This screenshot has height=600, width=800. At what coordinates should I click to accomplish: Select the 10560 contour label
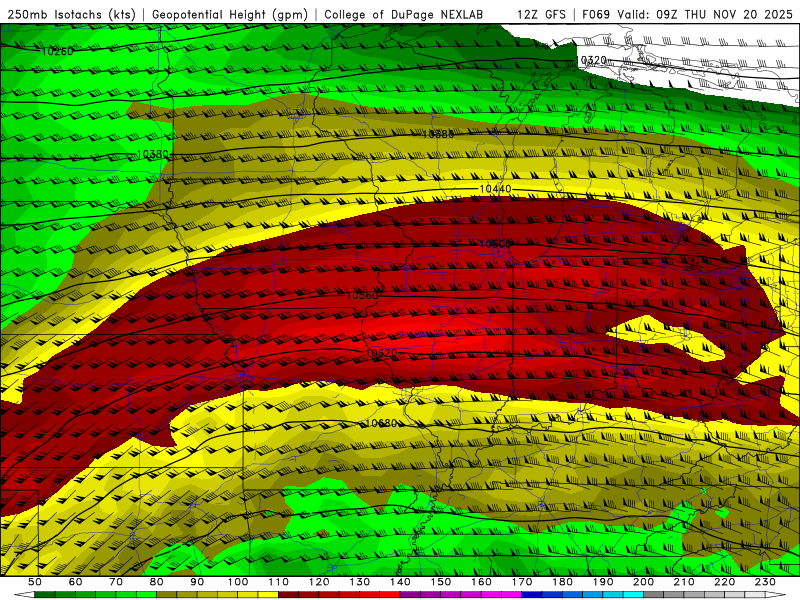pyautogui.click(x=362, y=295)
